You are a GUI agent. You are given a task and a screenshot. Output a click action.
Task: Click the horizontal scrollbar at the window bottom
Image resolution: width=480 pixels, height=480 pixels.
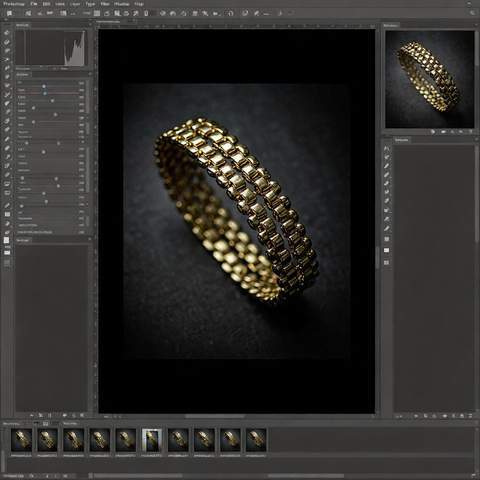(x=306, y=476)
